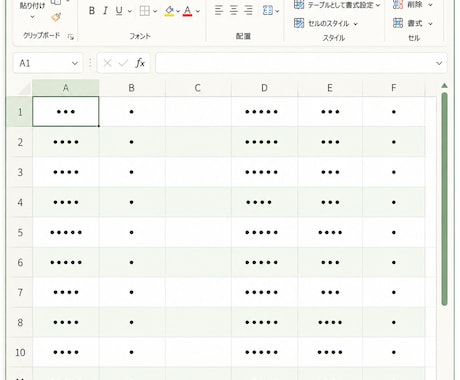This screenshot has height=380, width=460.
Task: Select row 1 header
Action: tap(20, 112)
